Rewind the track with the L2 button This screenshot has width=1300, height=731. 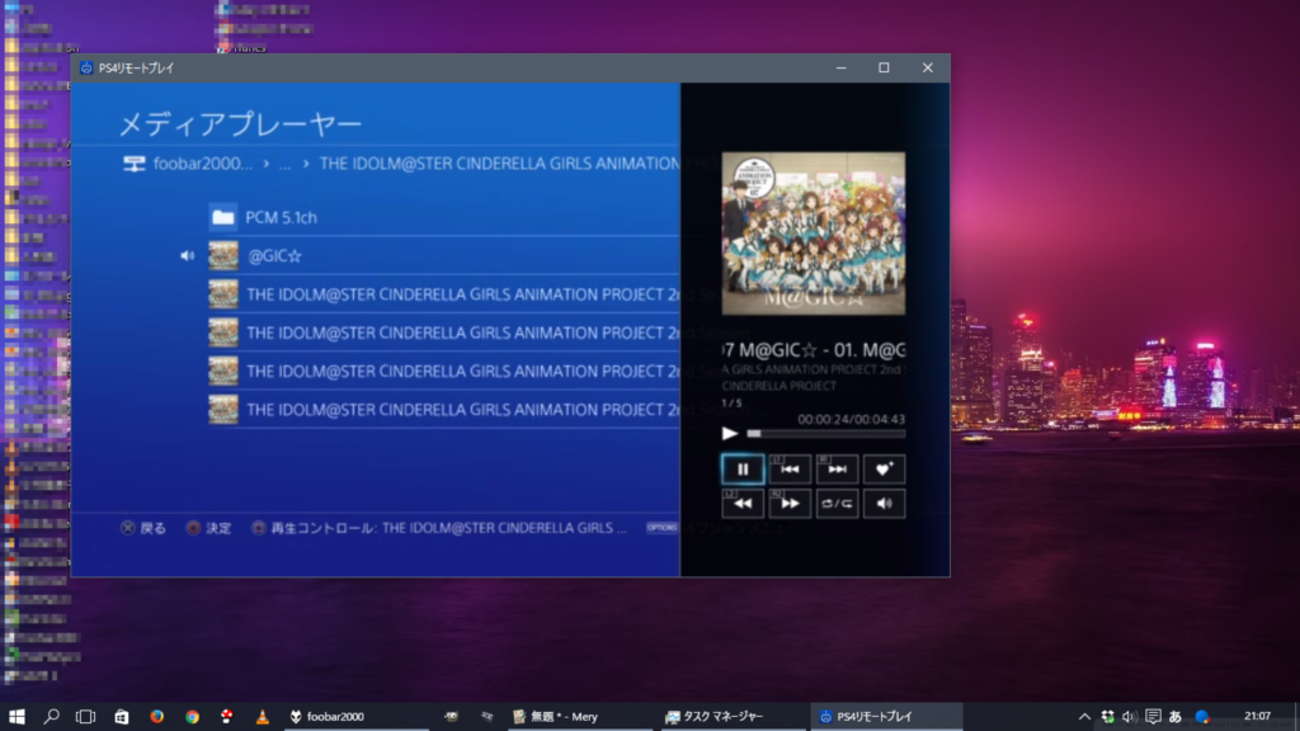click(742, 503)
